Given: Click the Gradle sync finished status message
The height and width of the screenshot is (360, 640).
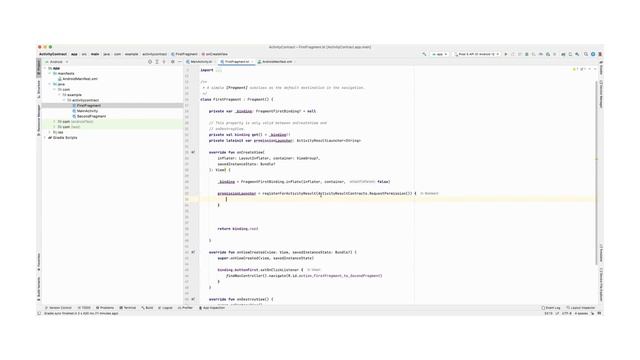Looking at the screenshot, I should (81, 313).
